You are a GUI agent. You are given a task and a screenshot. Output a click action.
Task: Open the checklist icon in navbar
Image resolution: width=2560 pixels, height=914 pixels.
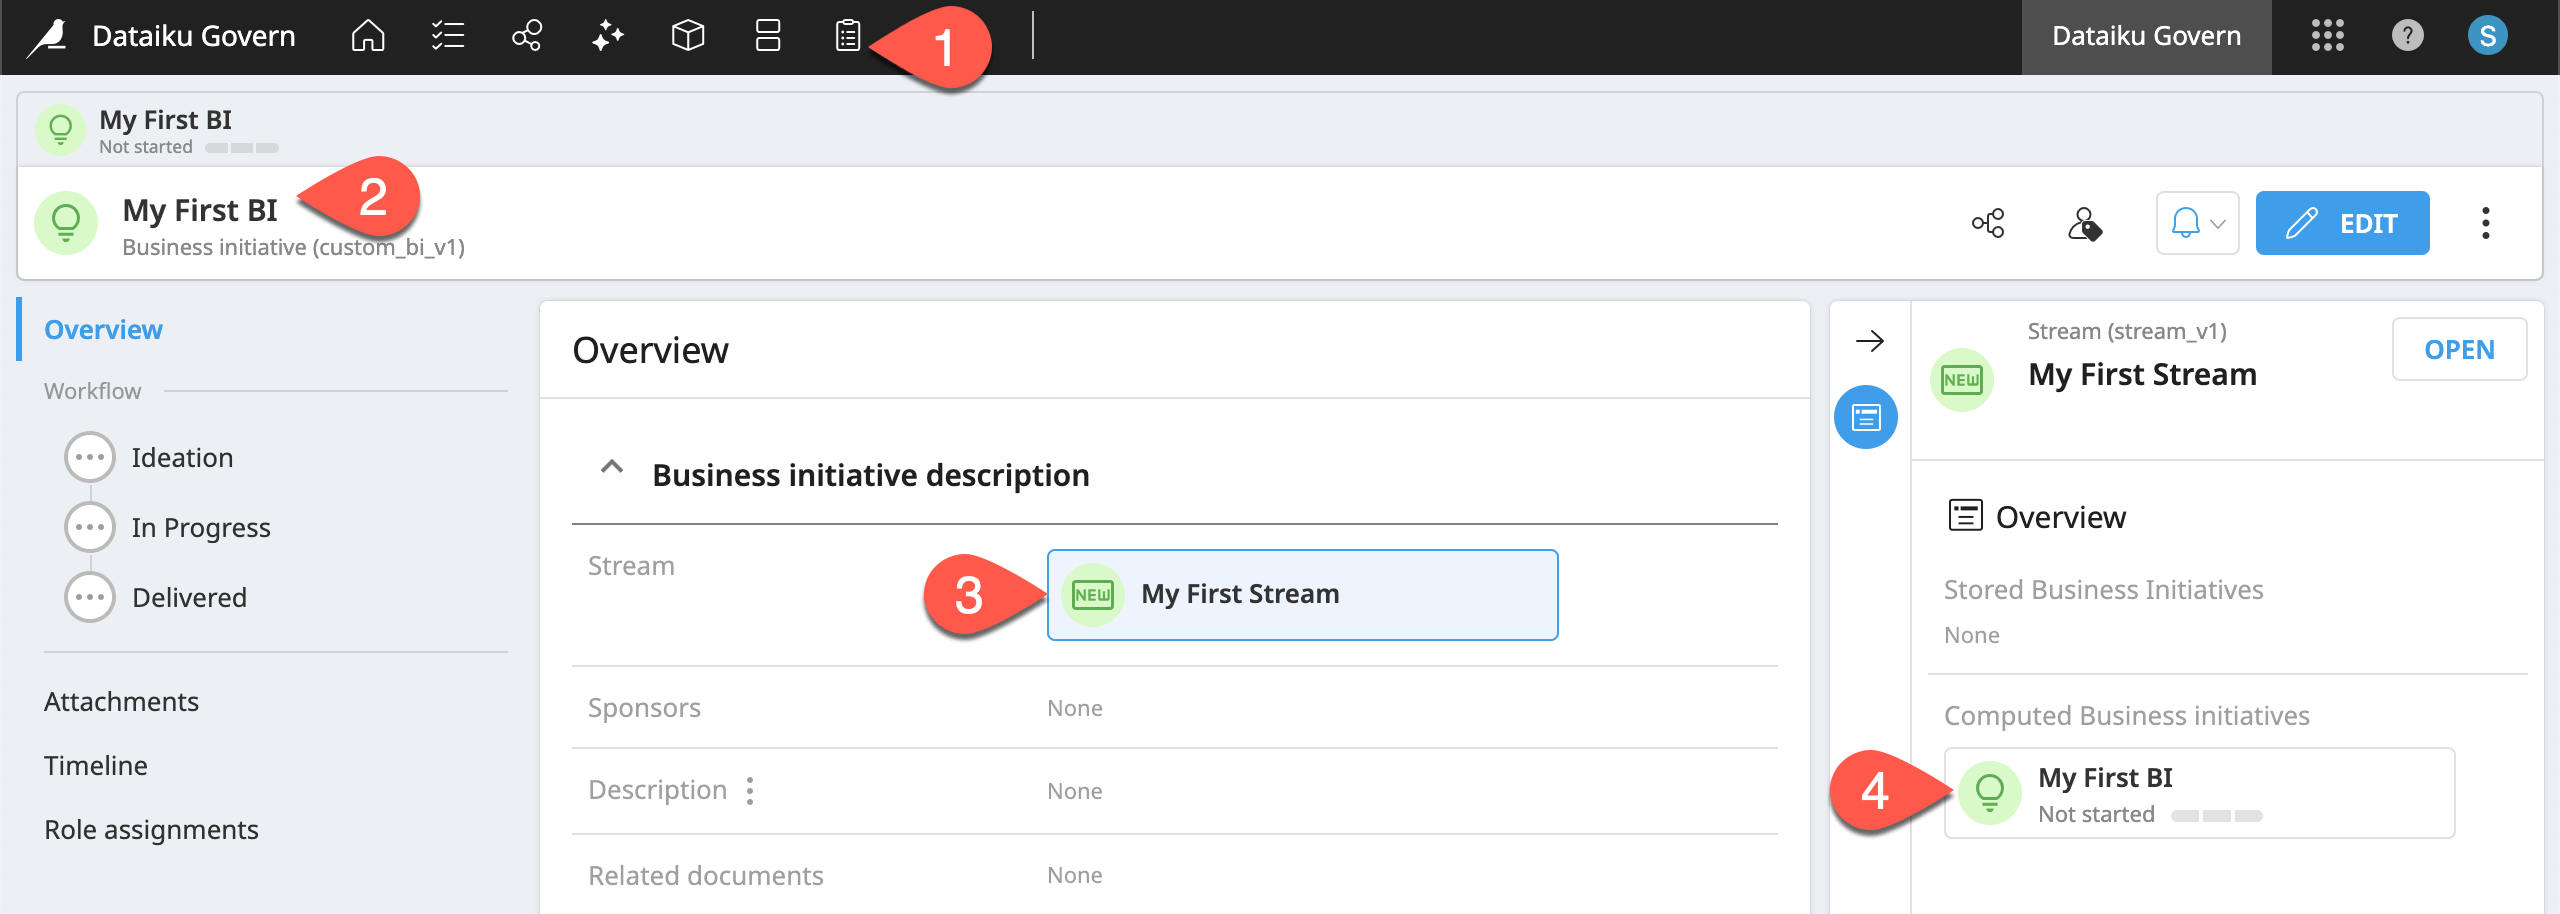pos(448,36)
